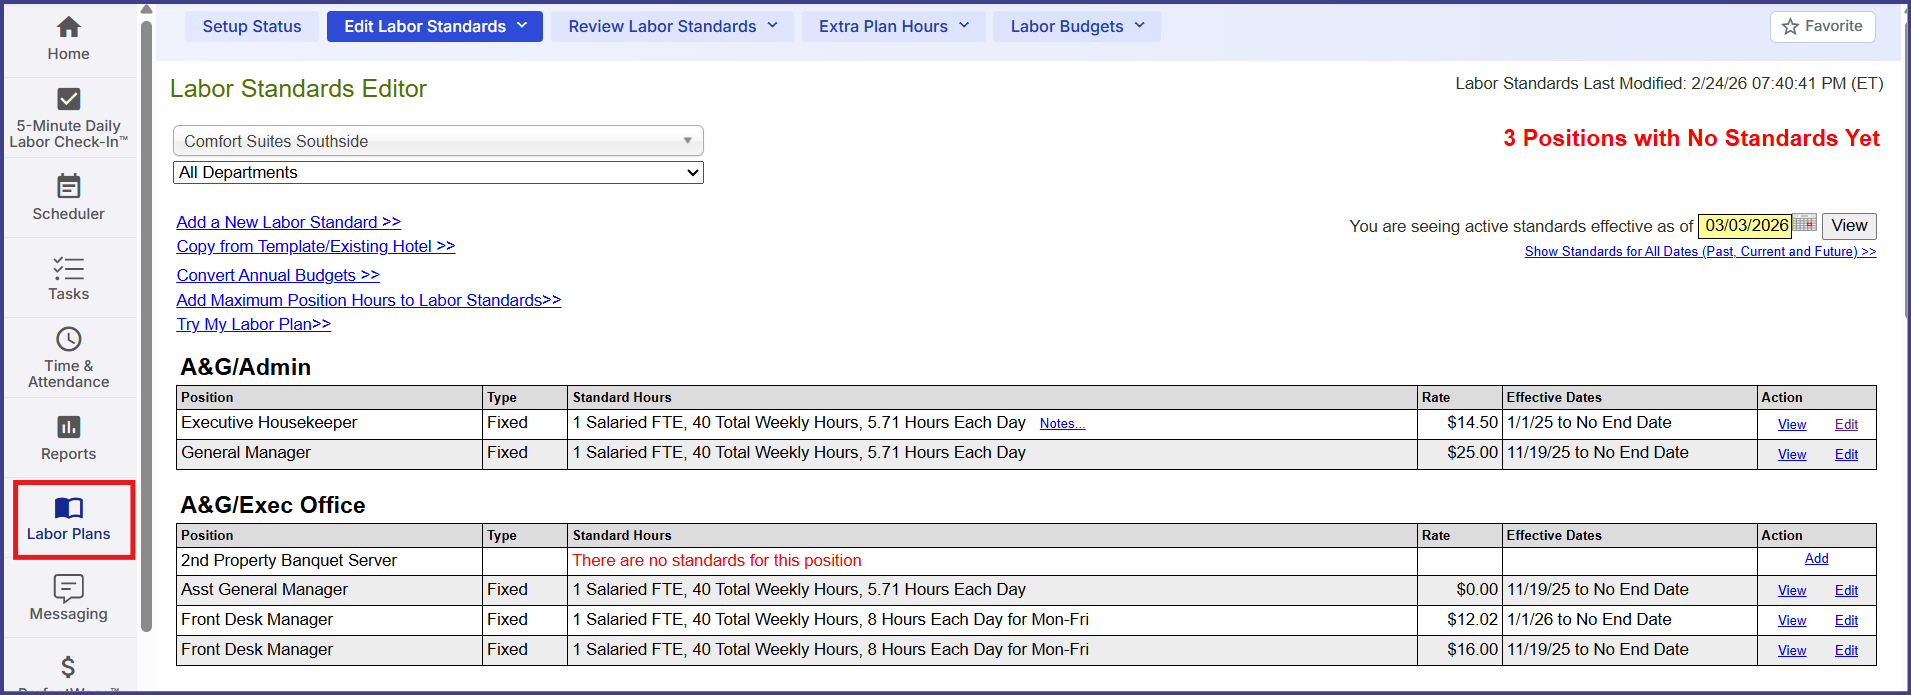
Task: Go to Tasks checklist icon
Action: point(68,268)
